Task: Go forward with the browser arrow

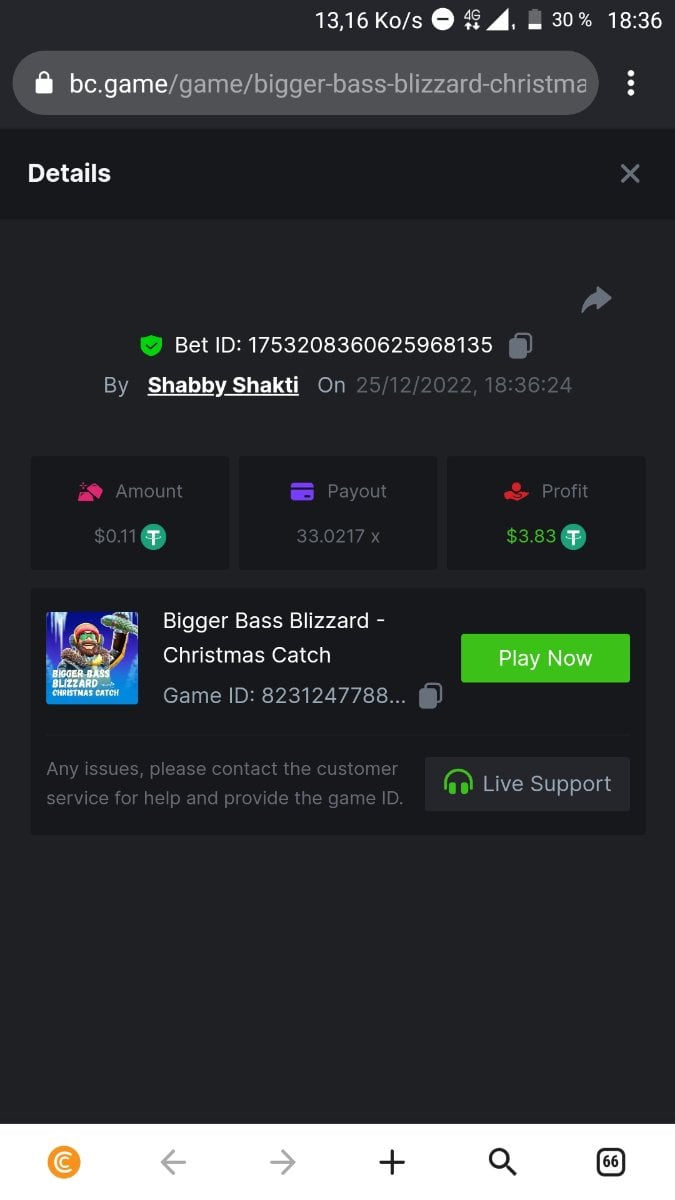Action: pyautogui.click(x=283, y=1162)
